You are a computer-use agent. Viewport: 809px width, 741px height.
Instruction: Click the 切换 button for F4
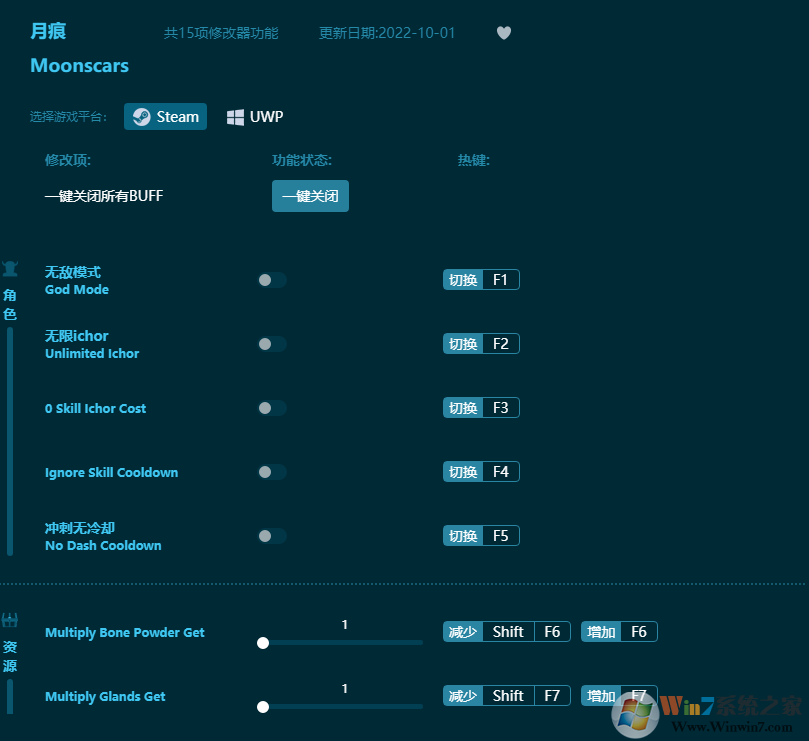pyautogui.click(x=463, y=472)
